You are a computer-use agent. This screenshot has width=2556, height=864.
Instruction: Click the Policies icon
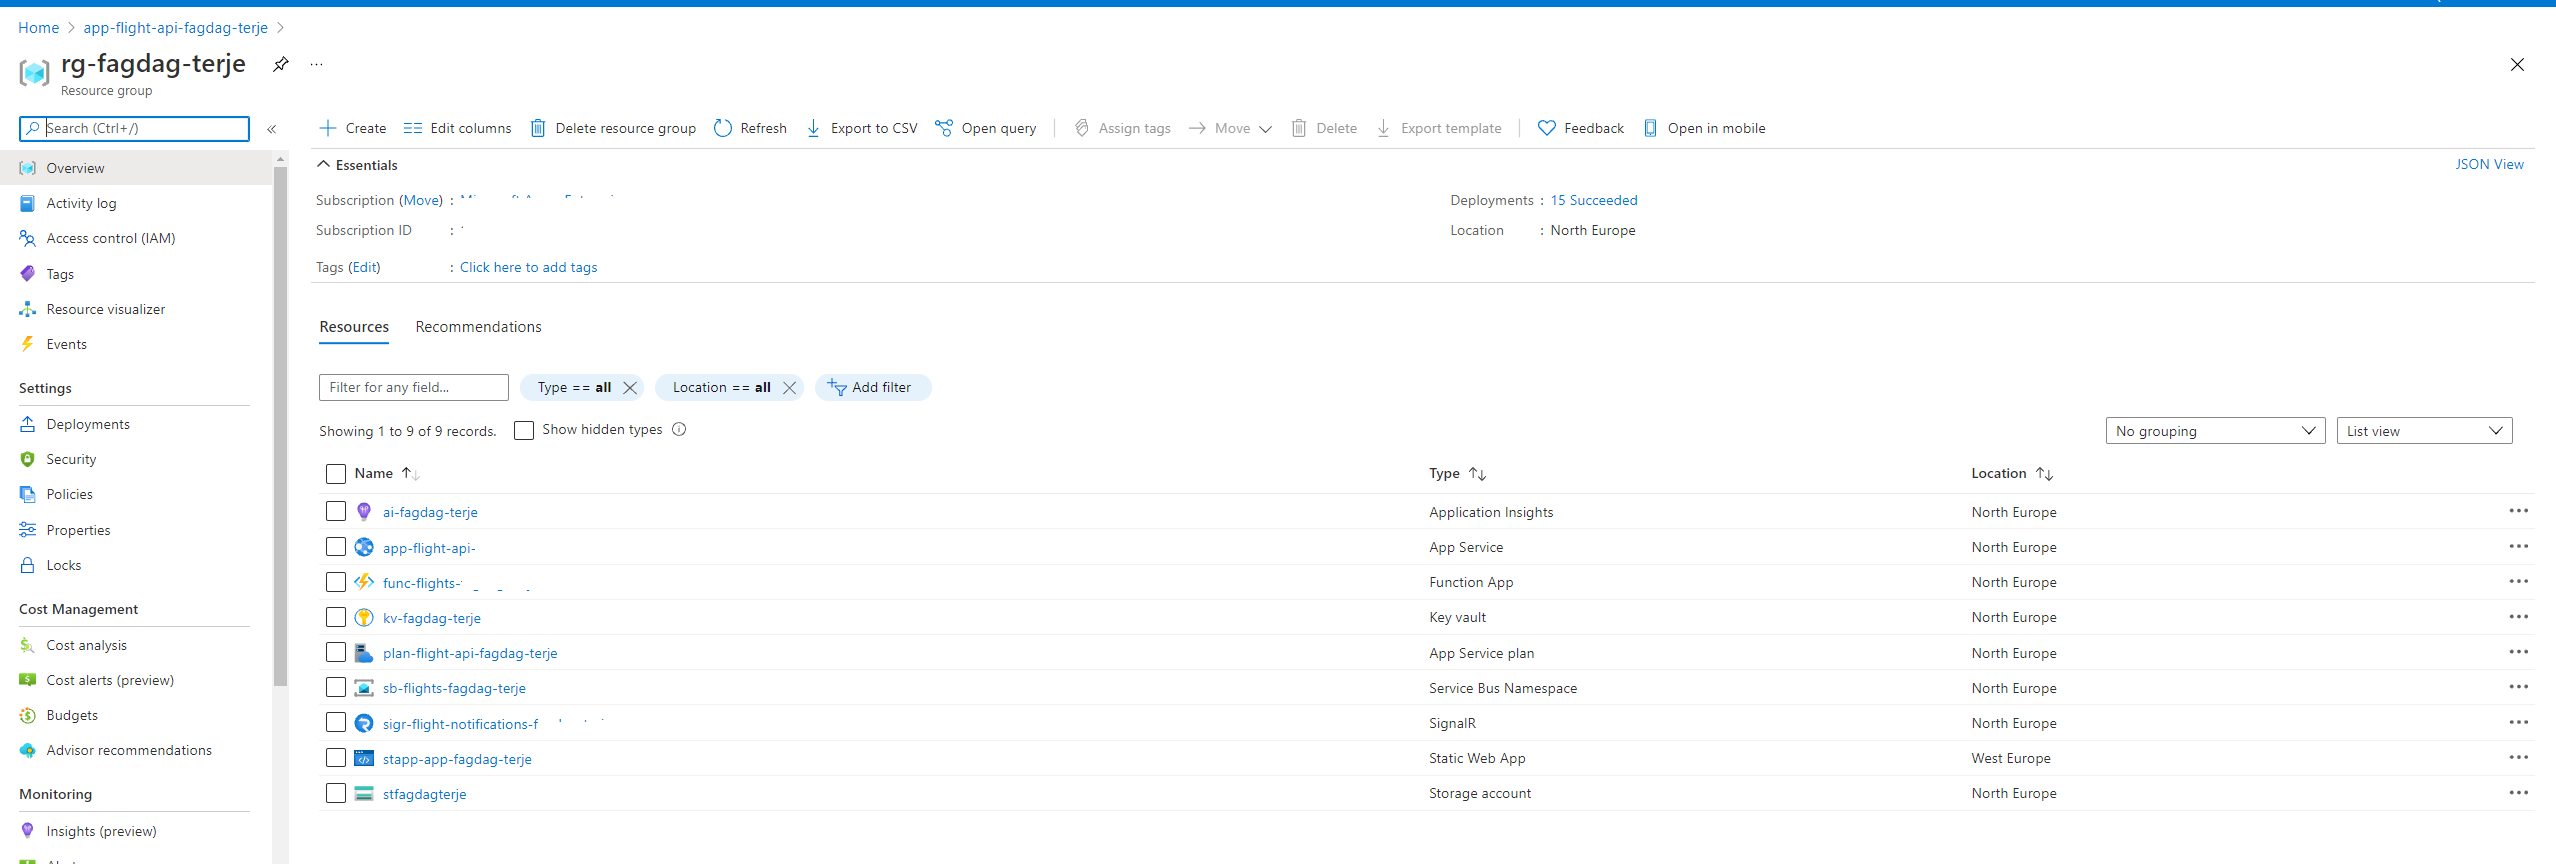[28, 494]
